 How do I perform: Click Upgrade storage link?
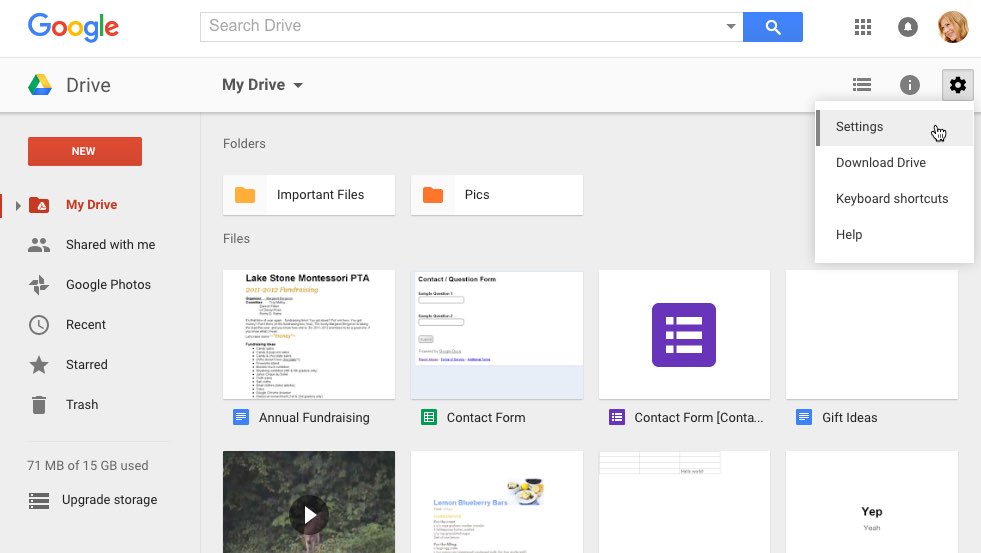tap(109, 500)
